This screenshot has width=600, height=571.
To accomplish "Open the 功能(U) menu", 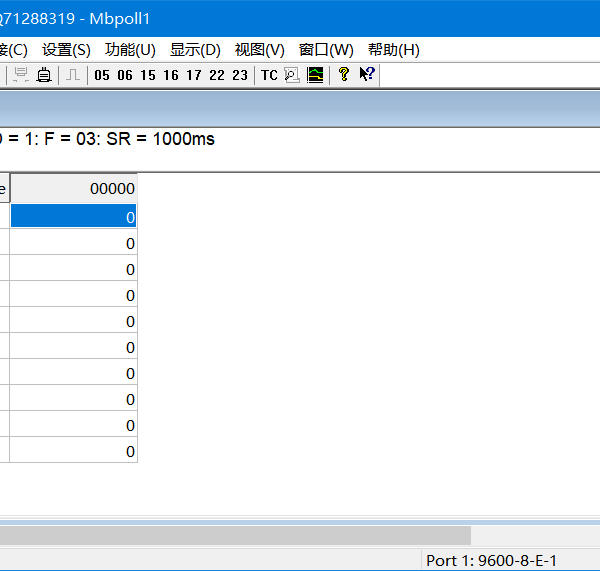I will 130,49.
